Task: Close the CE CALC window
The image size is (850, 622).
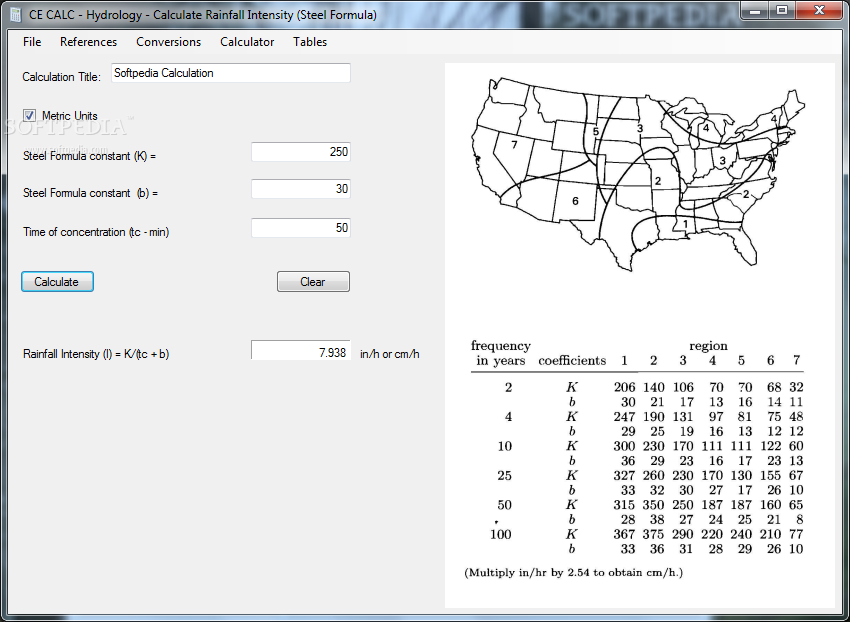Action: pos(819,10)
